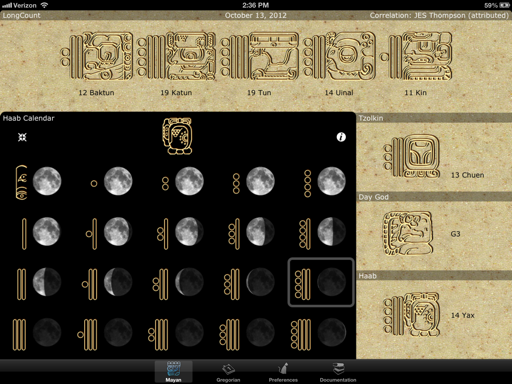Choose the day 9 half moon cell
The height and width of the screenshot is (384, 512).
tap(321, 232)
